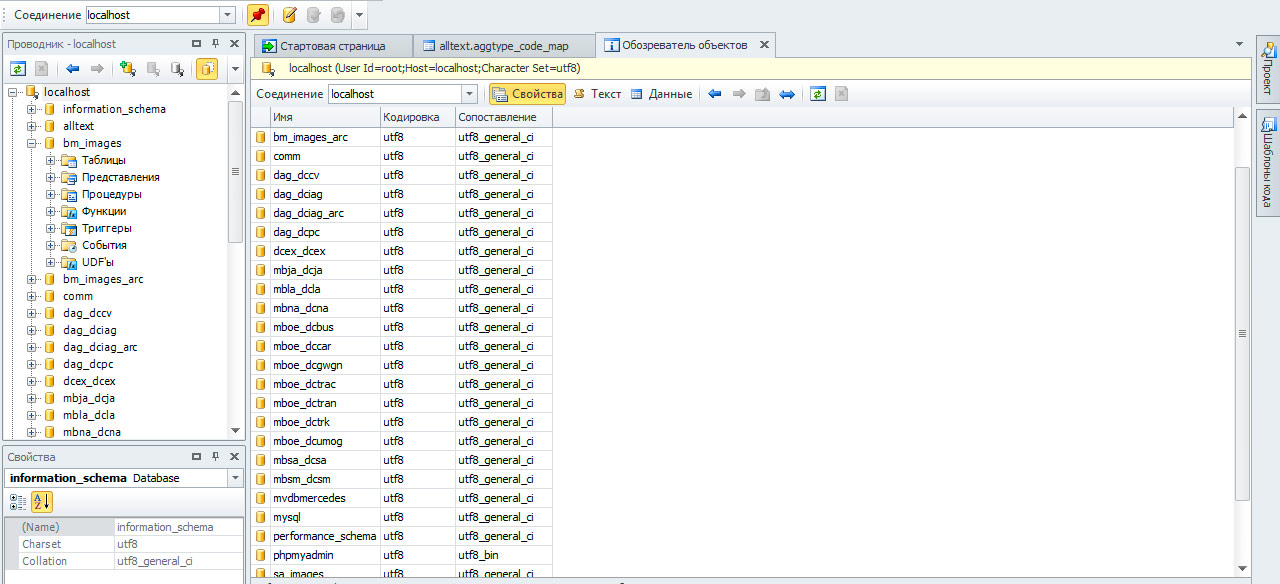Open the top toolbar overflow dropdown arrow

coord(359,15)
